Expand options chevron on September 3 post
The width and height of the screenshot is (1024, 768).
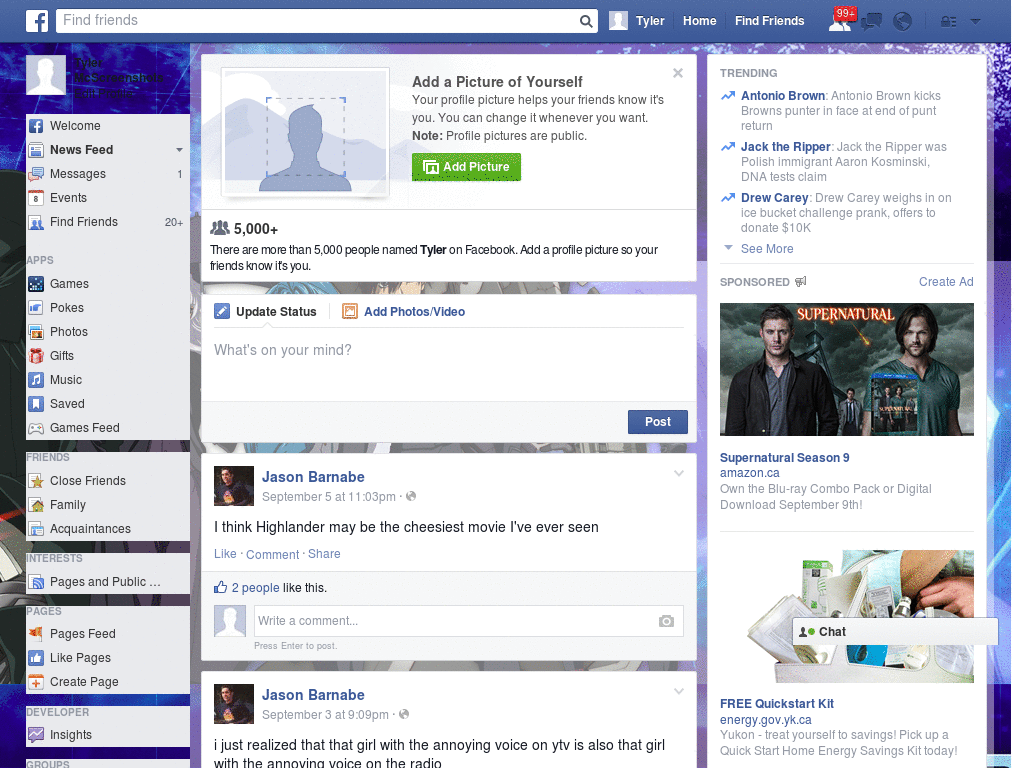[679, 692]
